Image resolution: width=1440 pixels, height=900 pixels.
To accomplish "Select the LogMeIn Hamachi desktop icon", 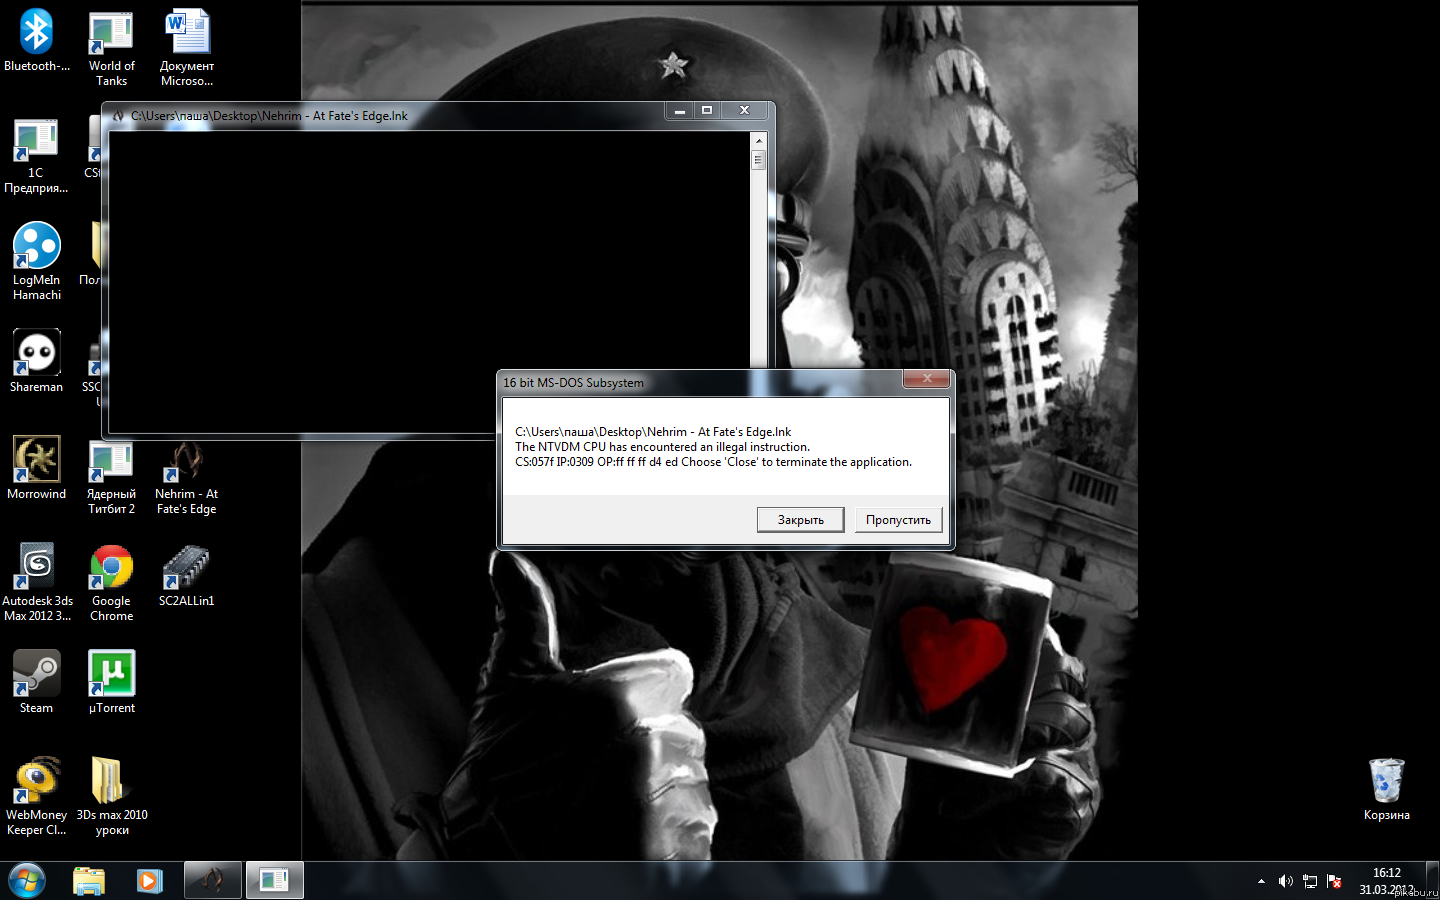I will 37,262.
